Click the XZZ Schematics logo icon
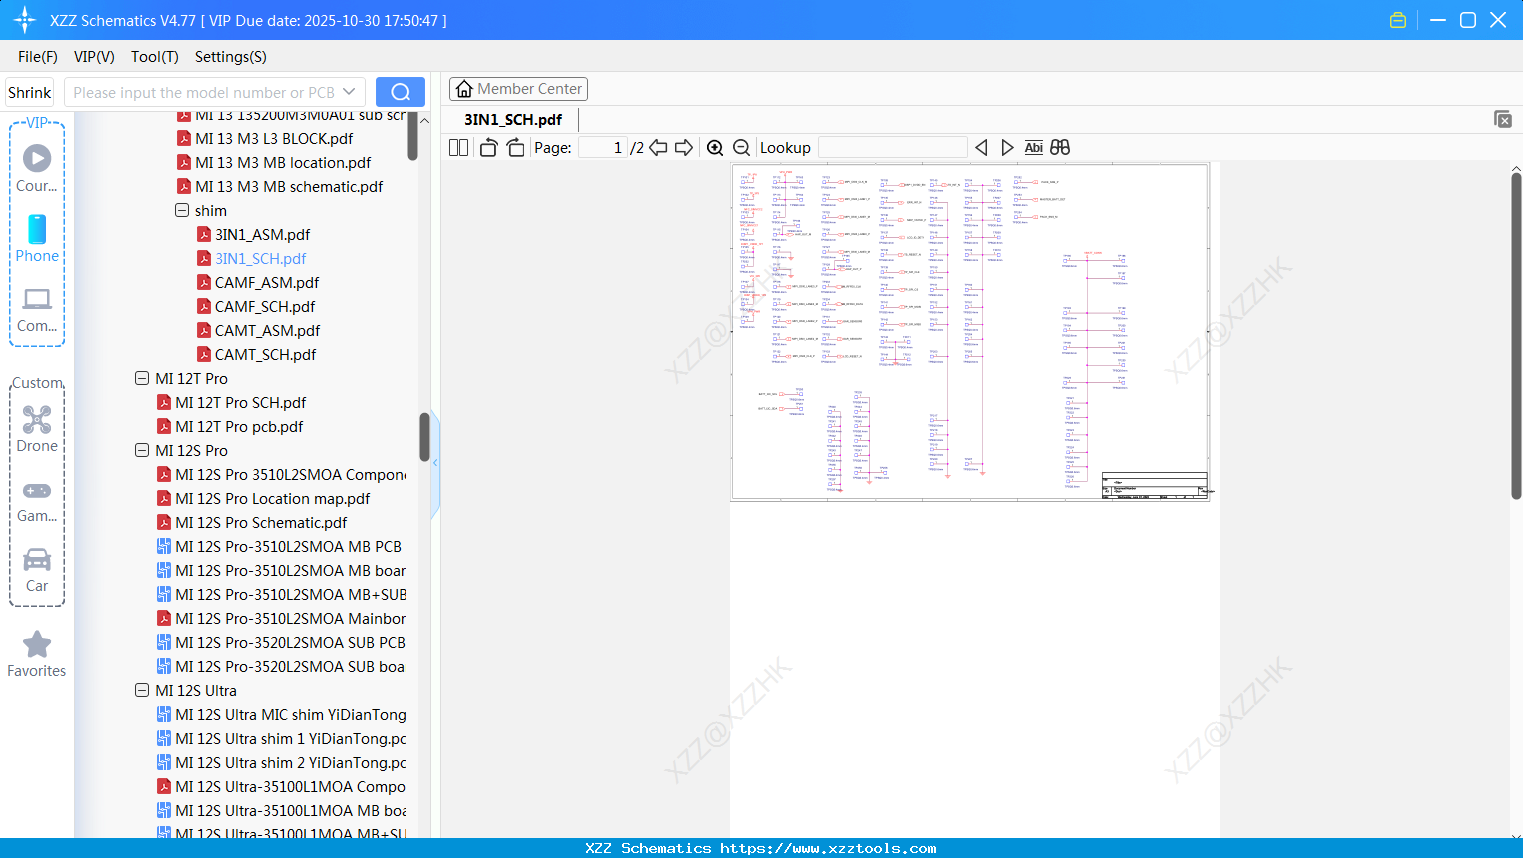The width and height of the screenshot is (1523, 858). 25,20
